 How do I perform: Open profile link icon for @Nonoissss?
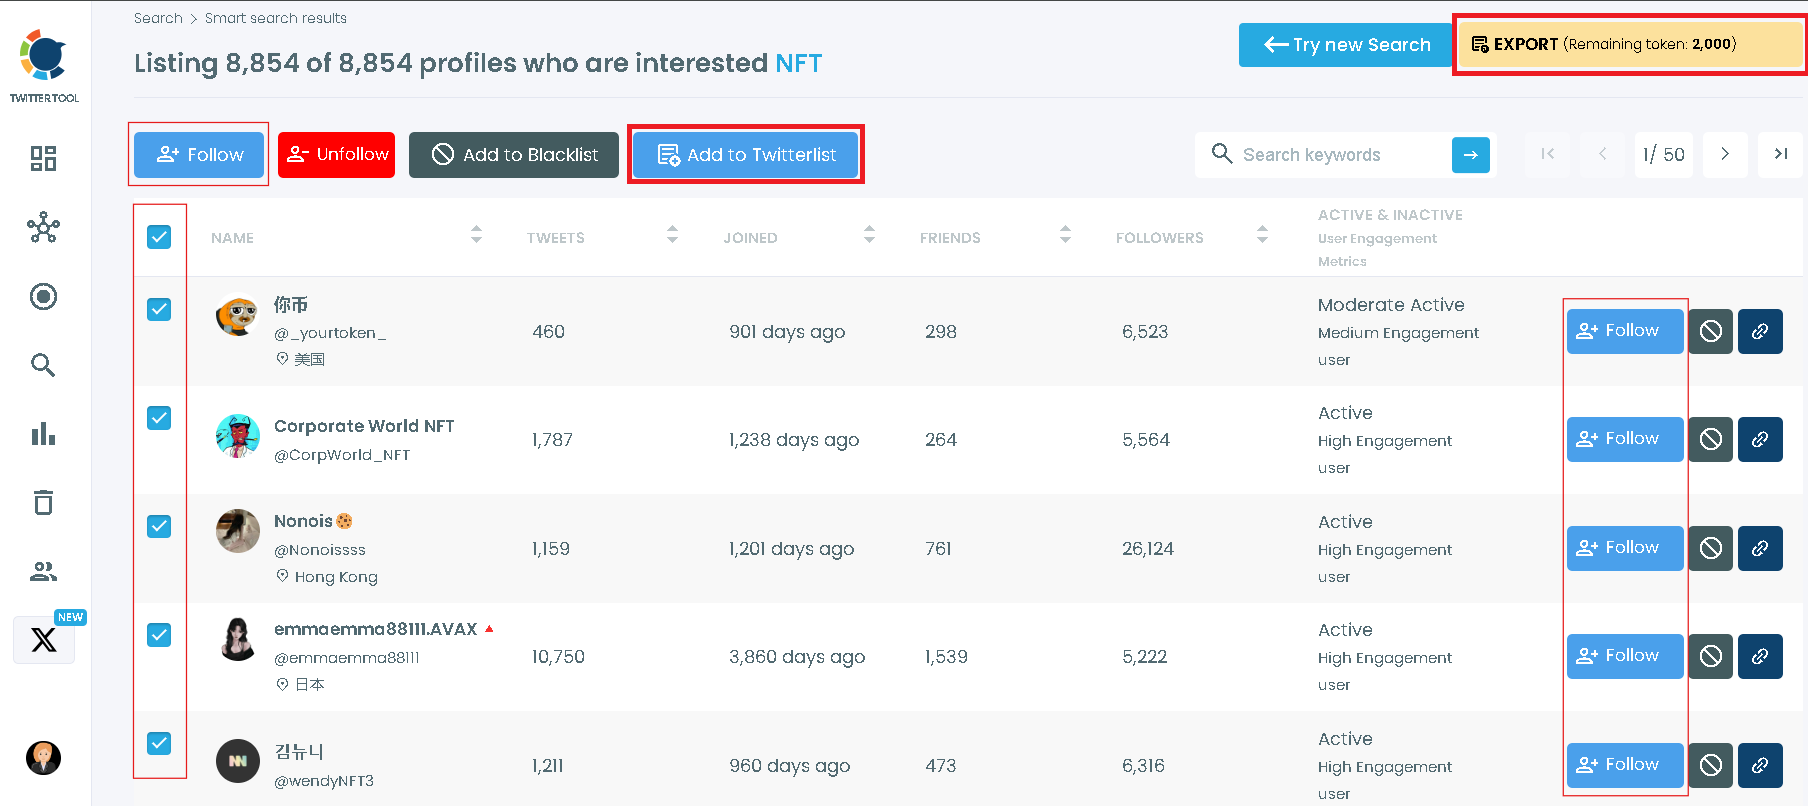point(1760,548)
